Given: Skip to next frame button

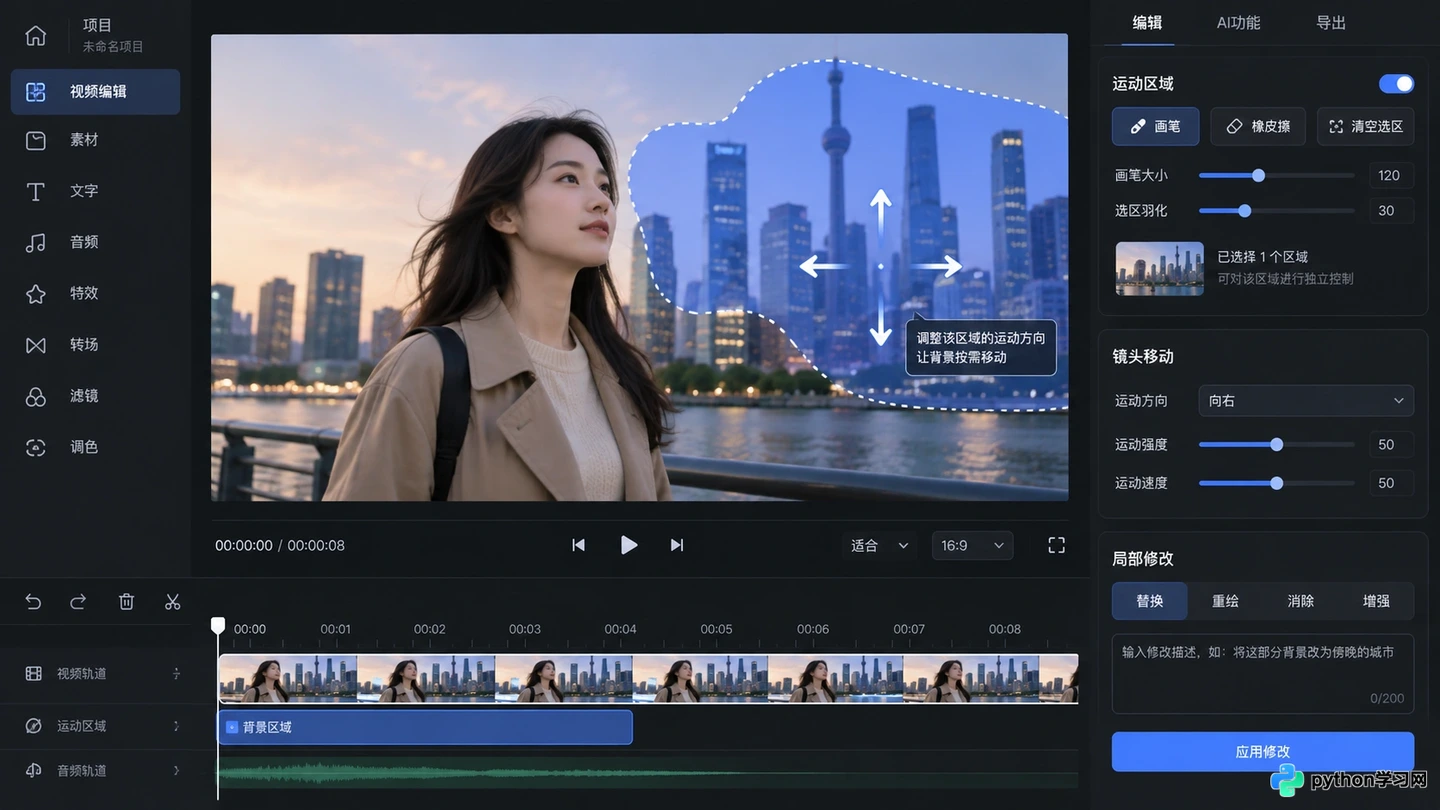Looking at the screenshot, I should [677, 545].
